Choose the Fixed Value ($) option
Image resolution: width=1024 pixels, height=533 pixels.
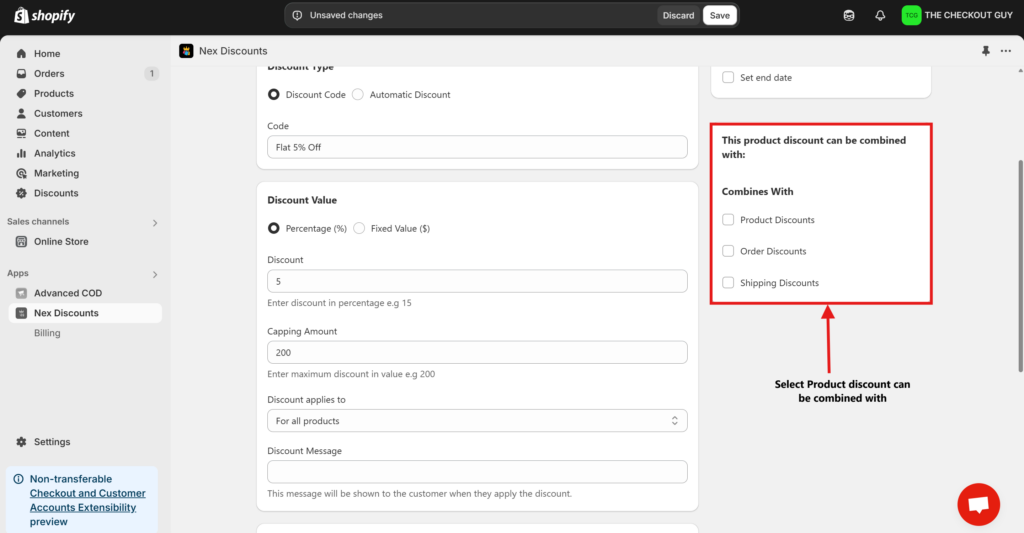click(x=359, y=229)
